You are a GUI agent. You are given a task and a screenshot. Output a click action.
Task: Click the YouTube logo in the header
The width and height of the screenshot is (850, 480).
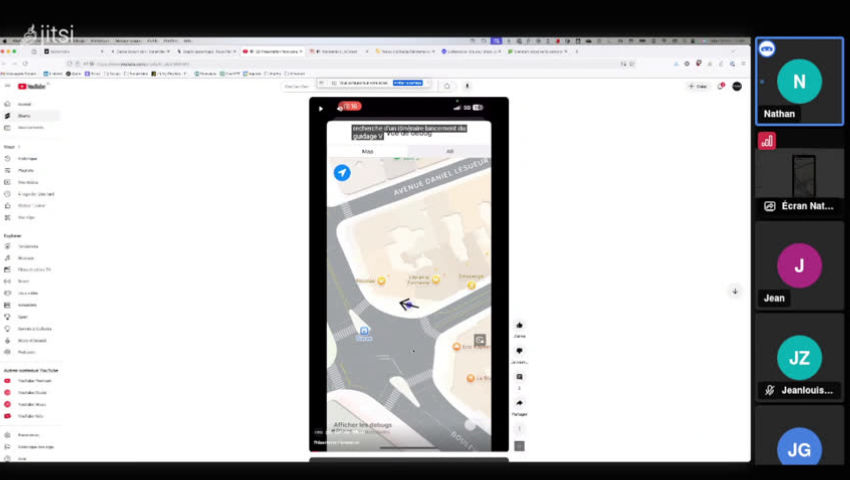coord(29,86)
